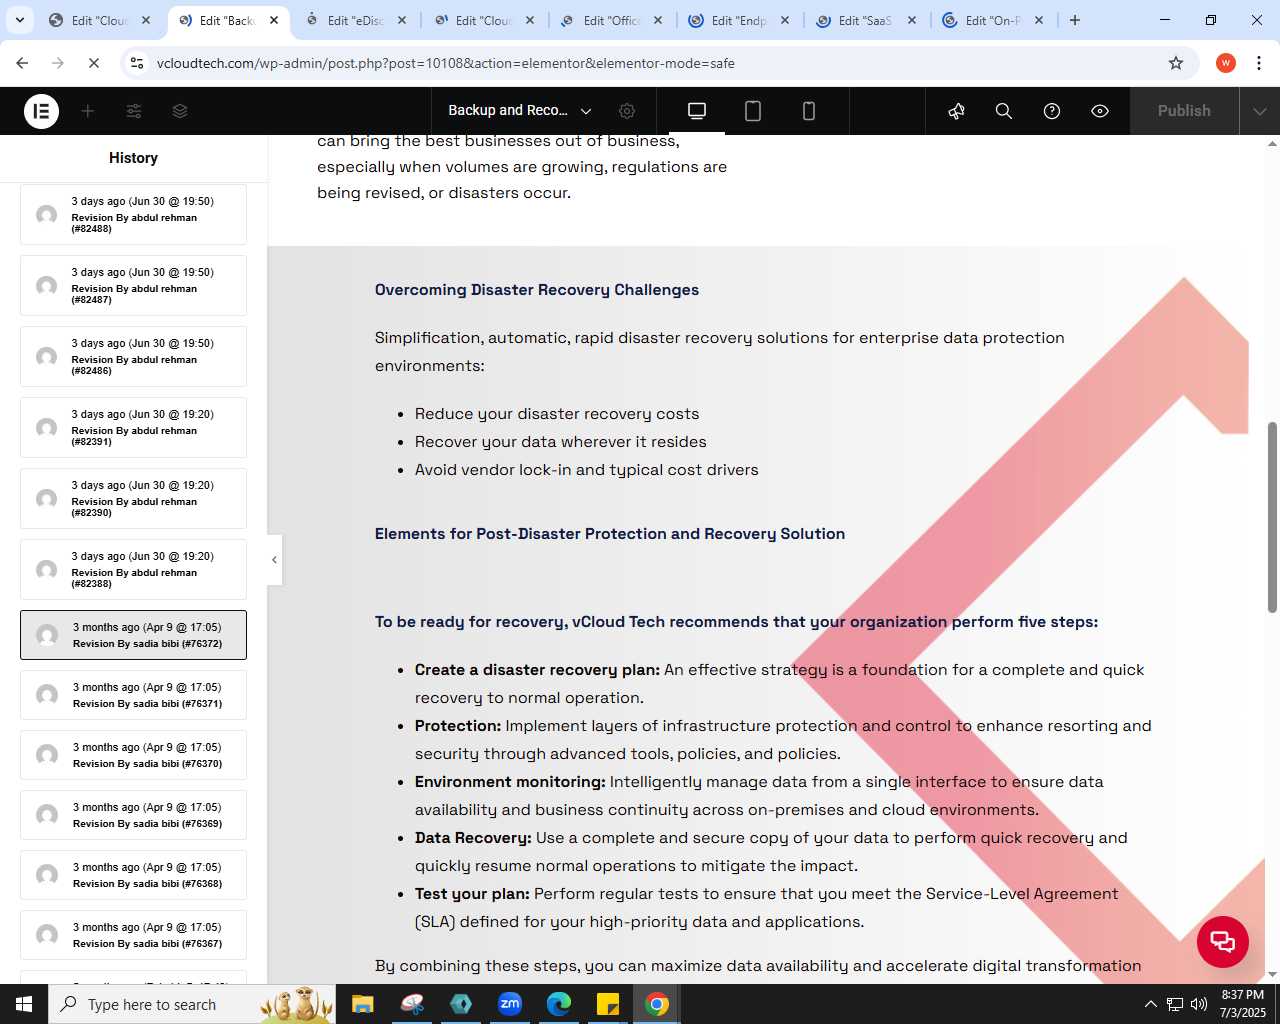The image size is (1280, 1024).
Task: Open File Explorer from taskbar
Action: pos(363,1004)
